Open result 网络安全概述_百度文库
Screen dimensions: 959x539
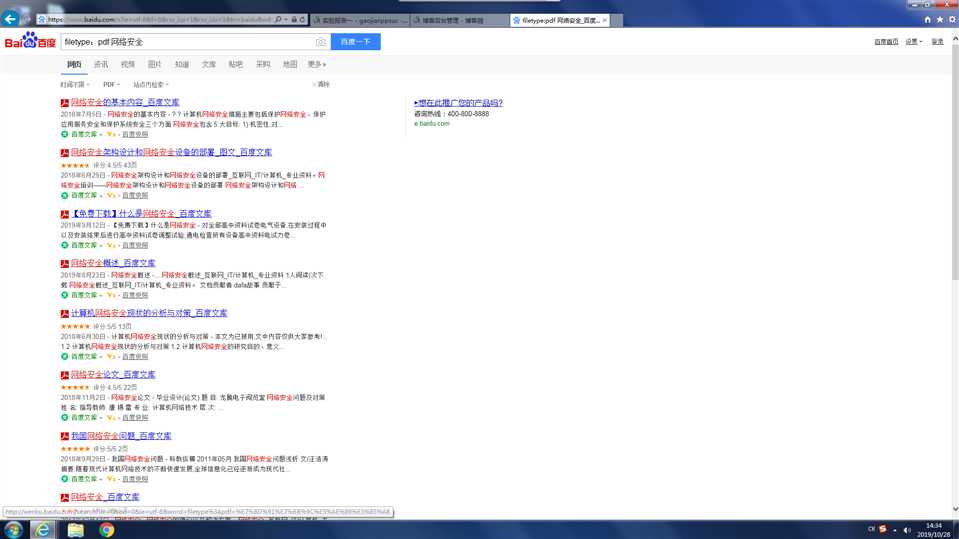click(x=113, y=263)
